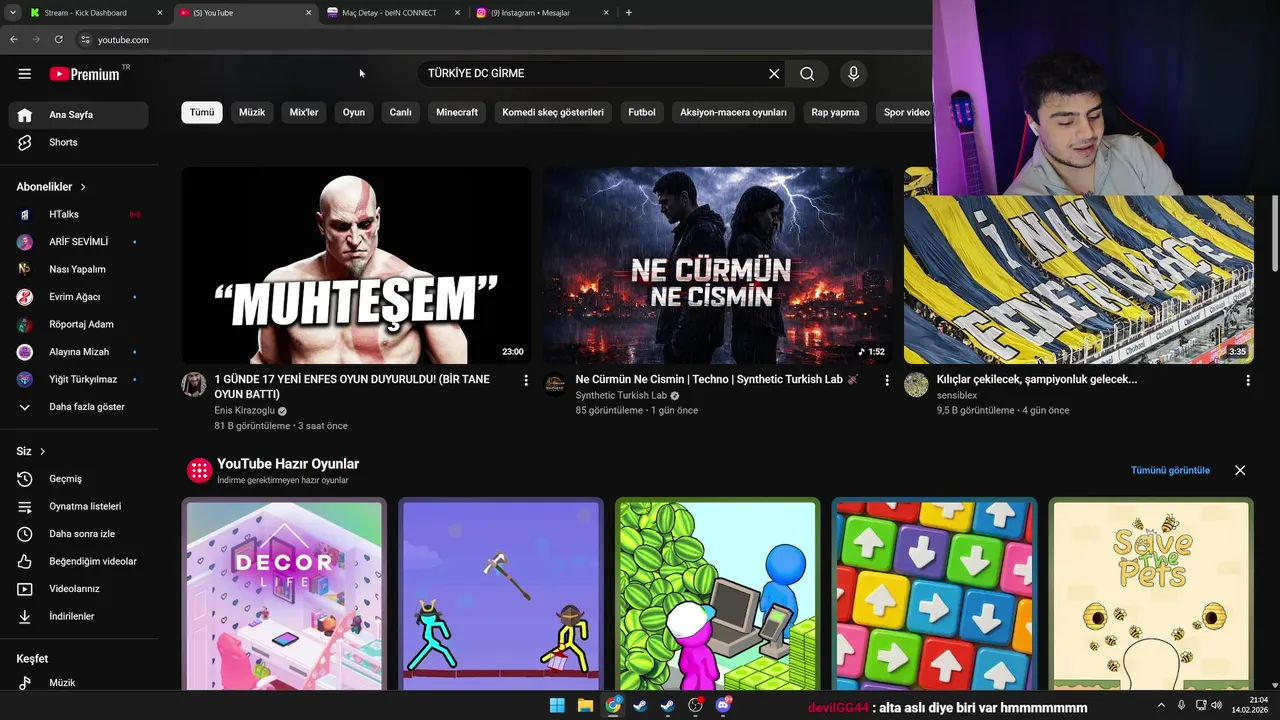Select Aksiyon-macera oyunları chip
This screenshot has width=1280, height=720.
(x=733, y=112)
